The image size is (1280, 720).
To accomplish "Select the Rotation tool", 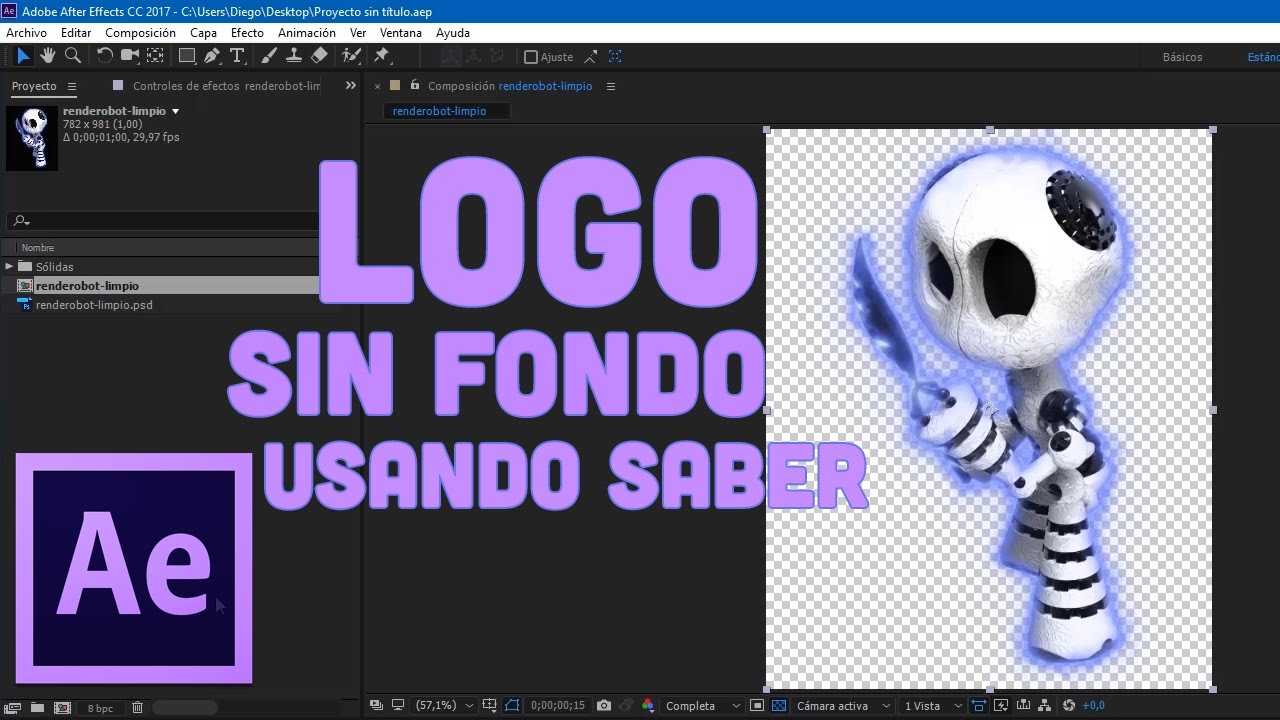I will point(105,56).
